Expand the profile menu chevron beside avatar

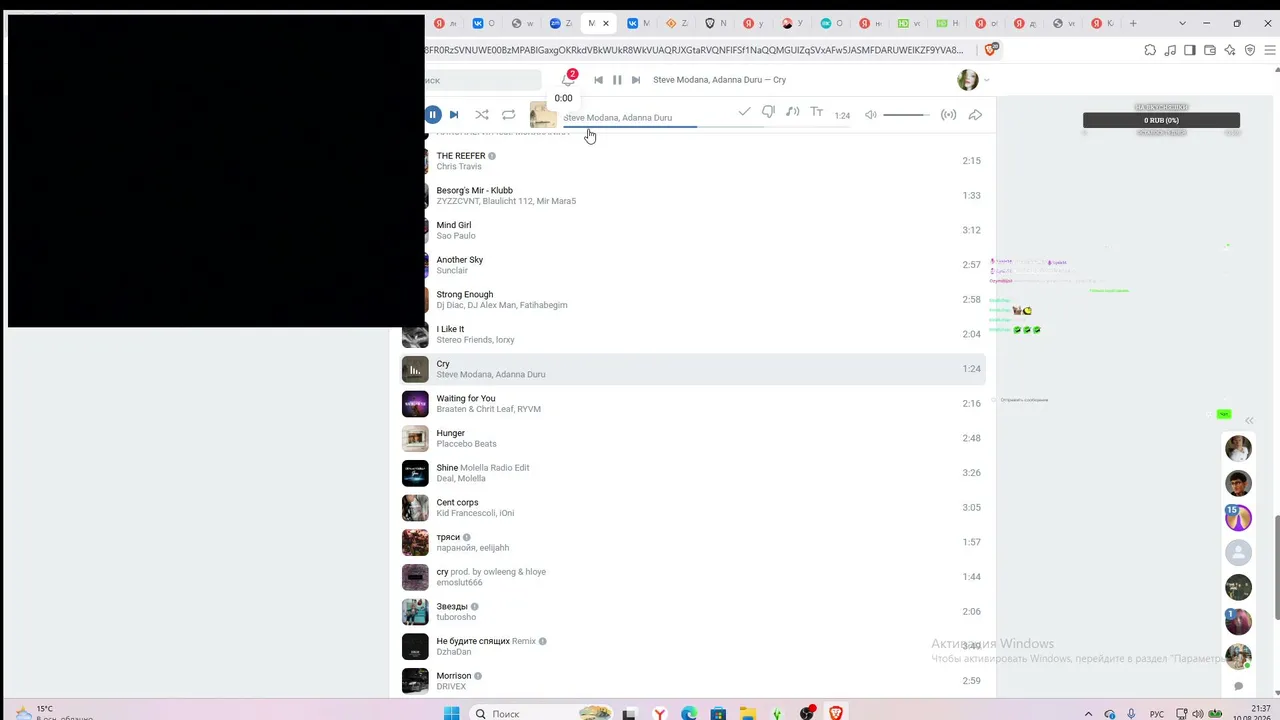(987, 80)
